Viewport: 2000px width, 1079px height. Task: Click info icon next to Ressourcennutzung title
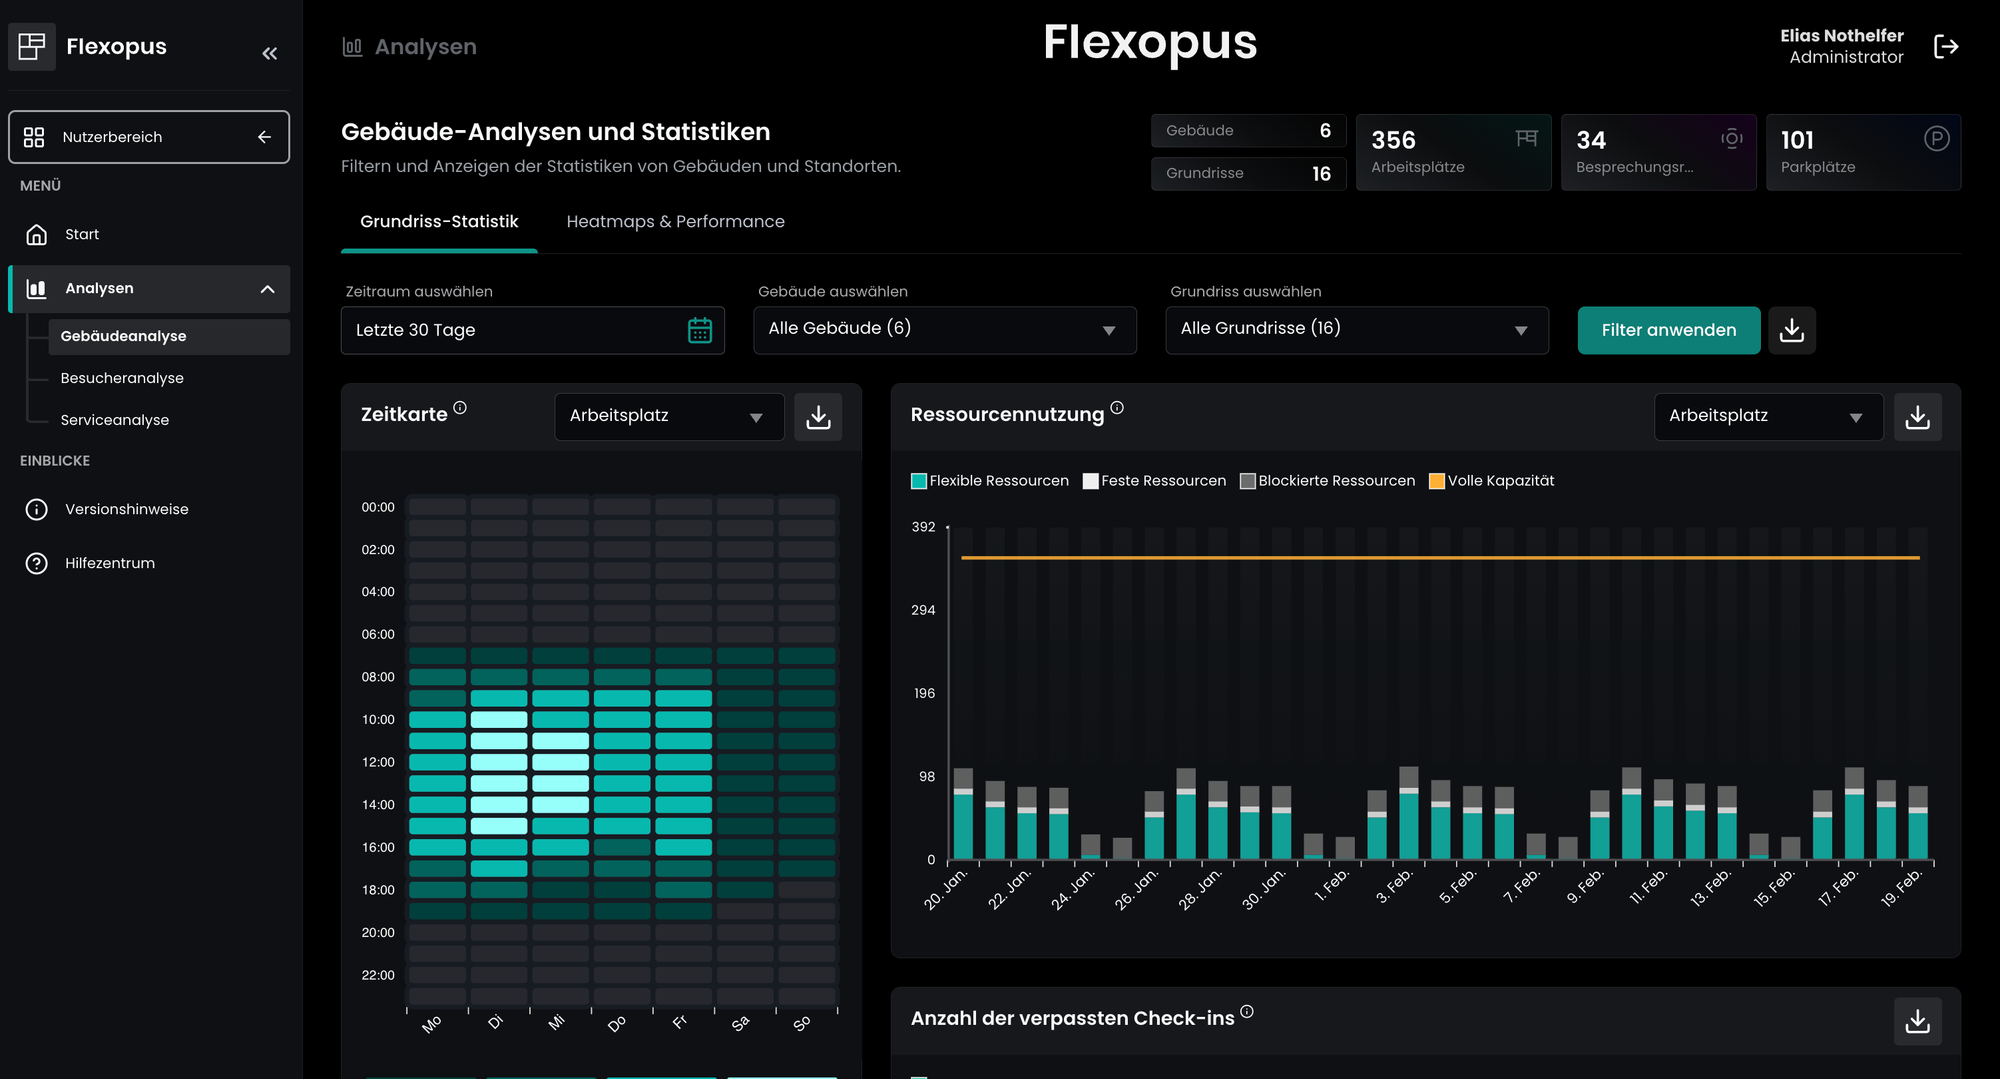pos(1117,408)
